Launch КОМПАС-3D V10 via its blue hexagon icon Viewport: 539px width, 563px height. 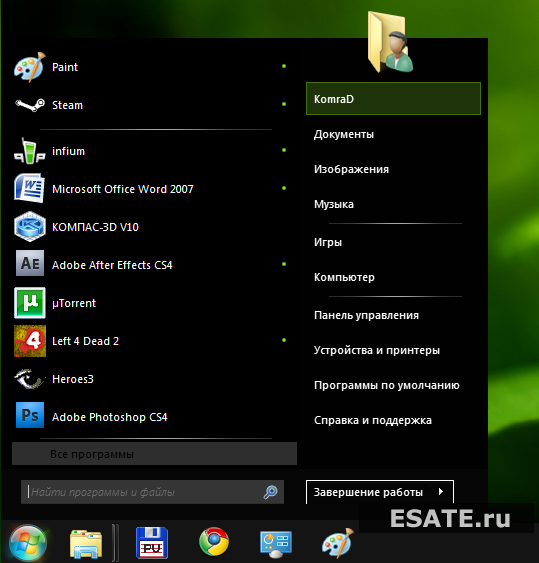coord(30,227)
